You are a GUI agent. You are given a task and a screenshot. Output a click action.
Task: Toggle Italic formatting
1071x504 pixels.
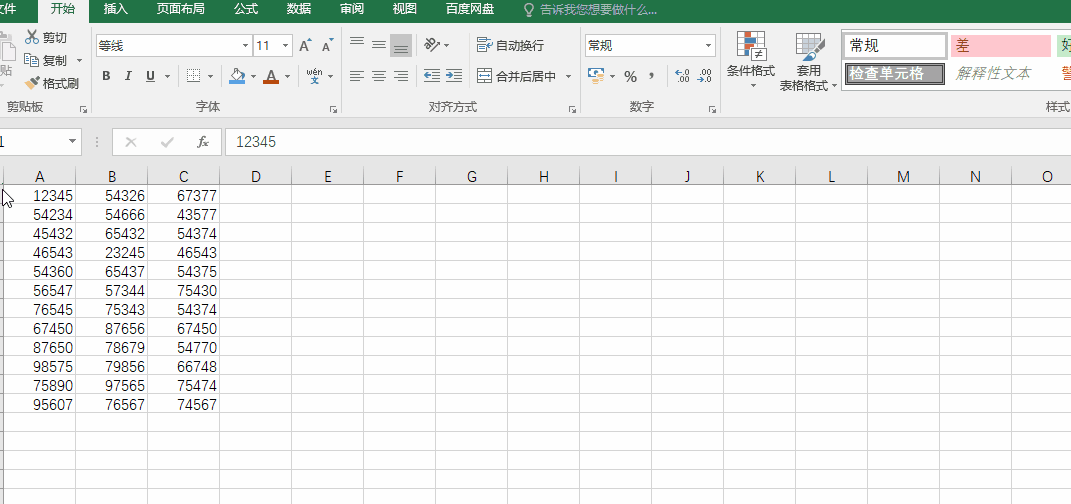[128, 76]
